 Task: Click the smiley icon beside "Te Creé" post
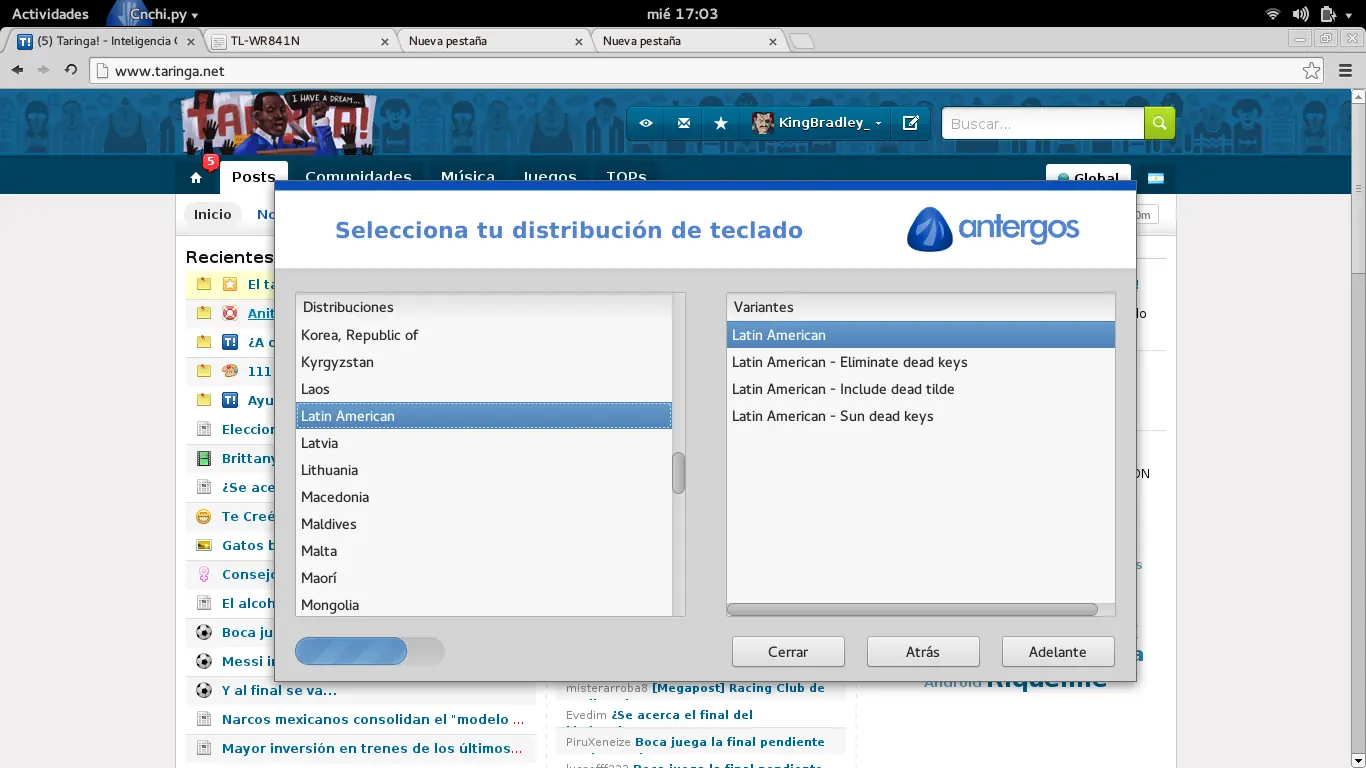tap(204, 517)
